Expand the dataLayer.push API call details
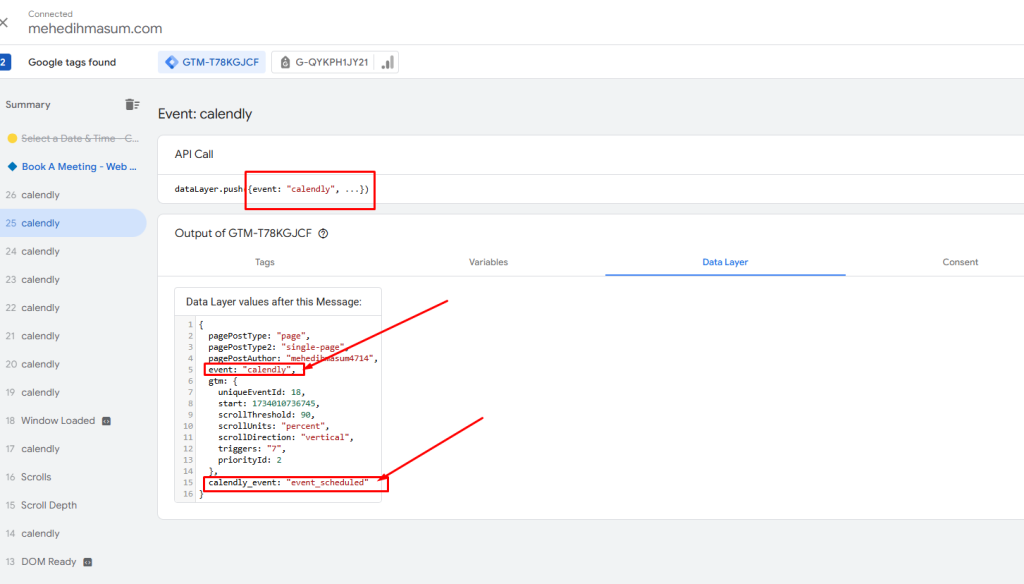Viewport: 1024px width, 584px height. coord(272,189)
